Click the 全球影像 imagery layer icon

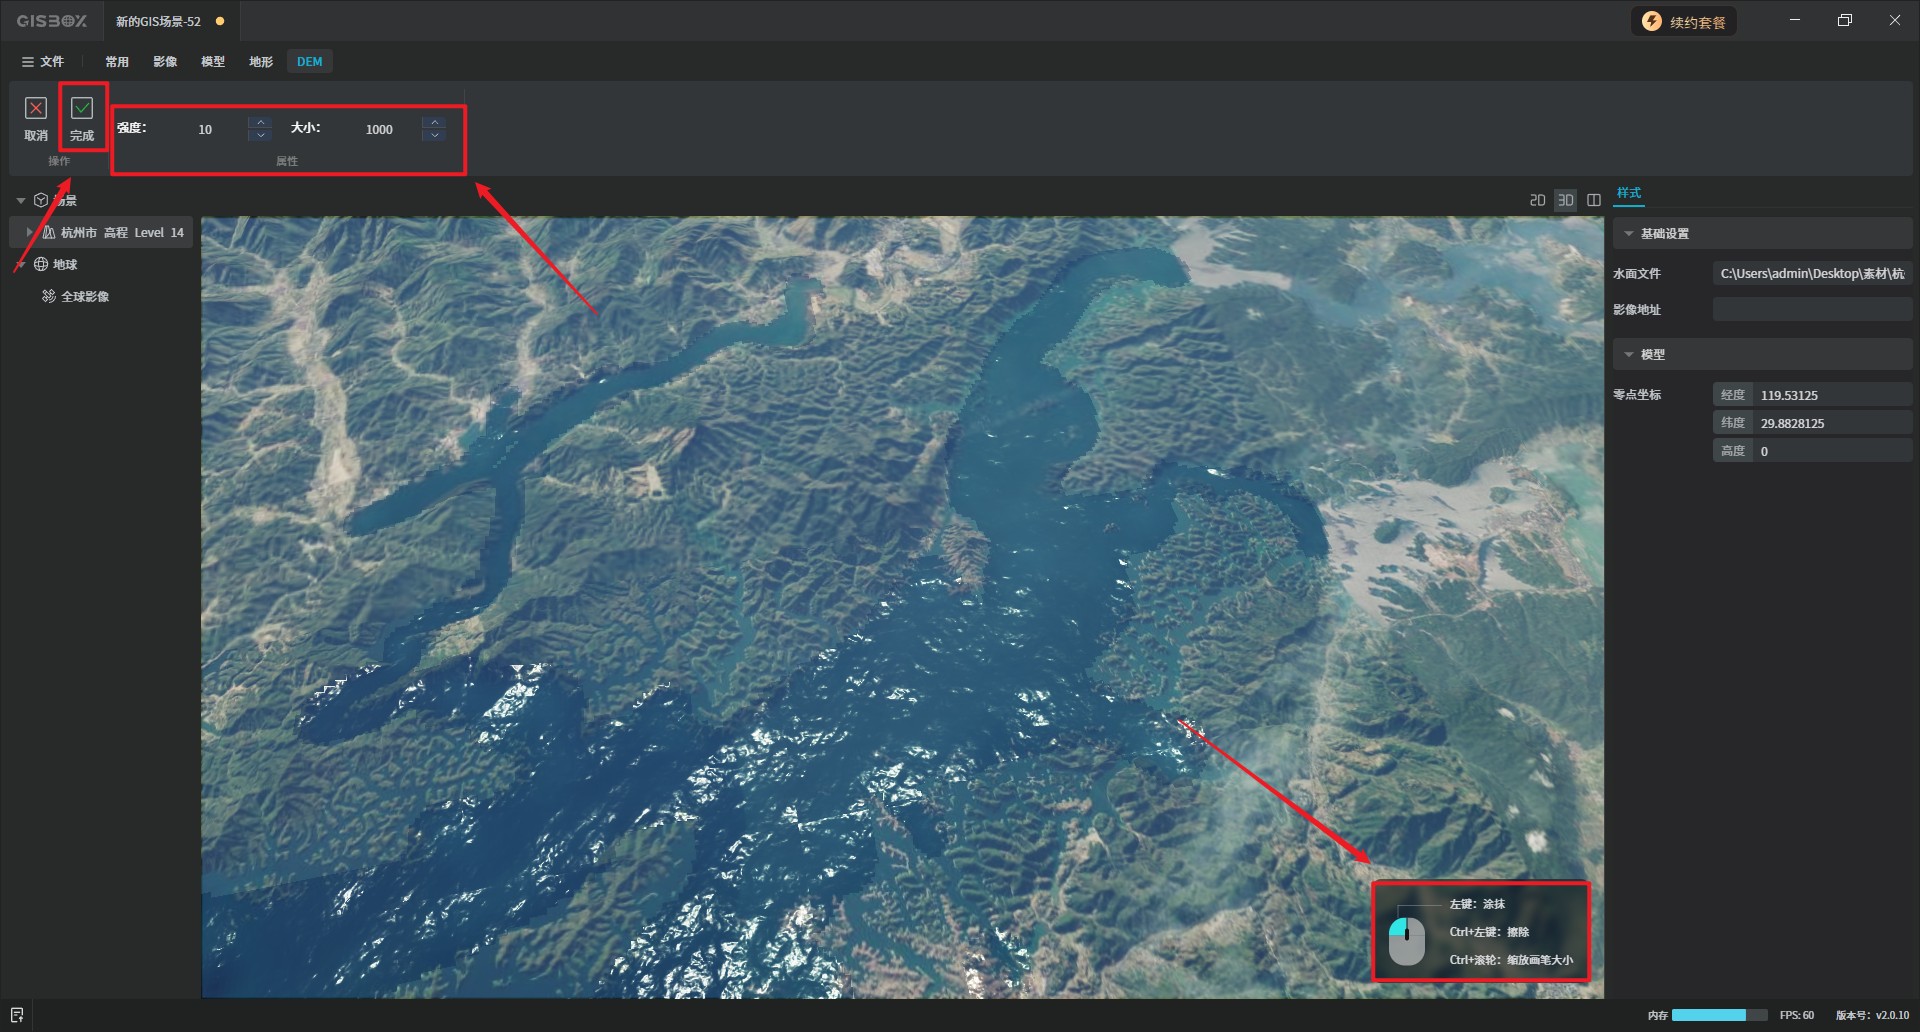coord(48,296)
